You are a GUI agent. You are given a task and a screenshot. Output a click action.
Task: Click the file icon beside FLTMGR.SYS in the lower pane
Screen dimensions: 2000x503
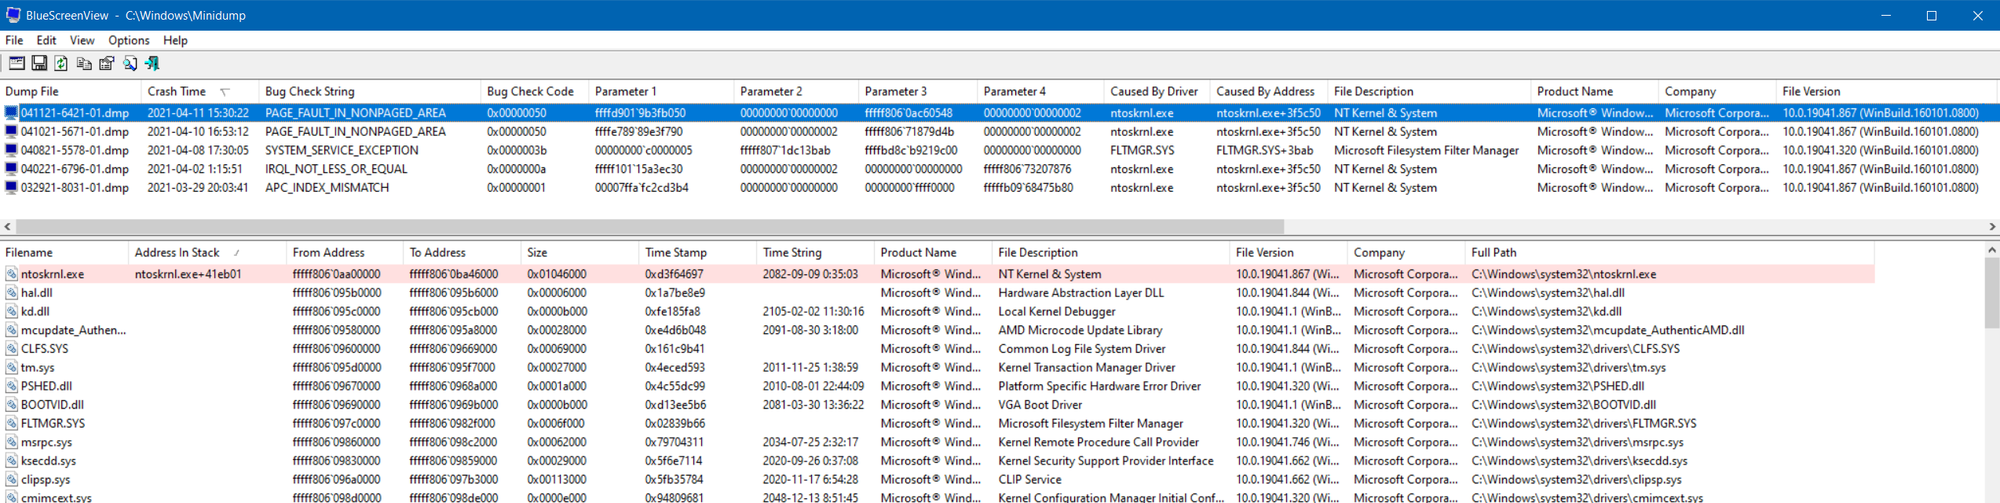(12, 423)
